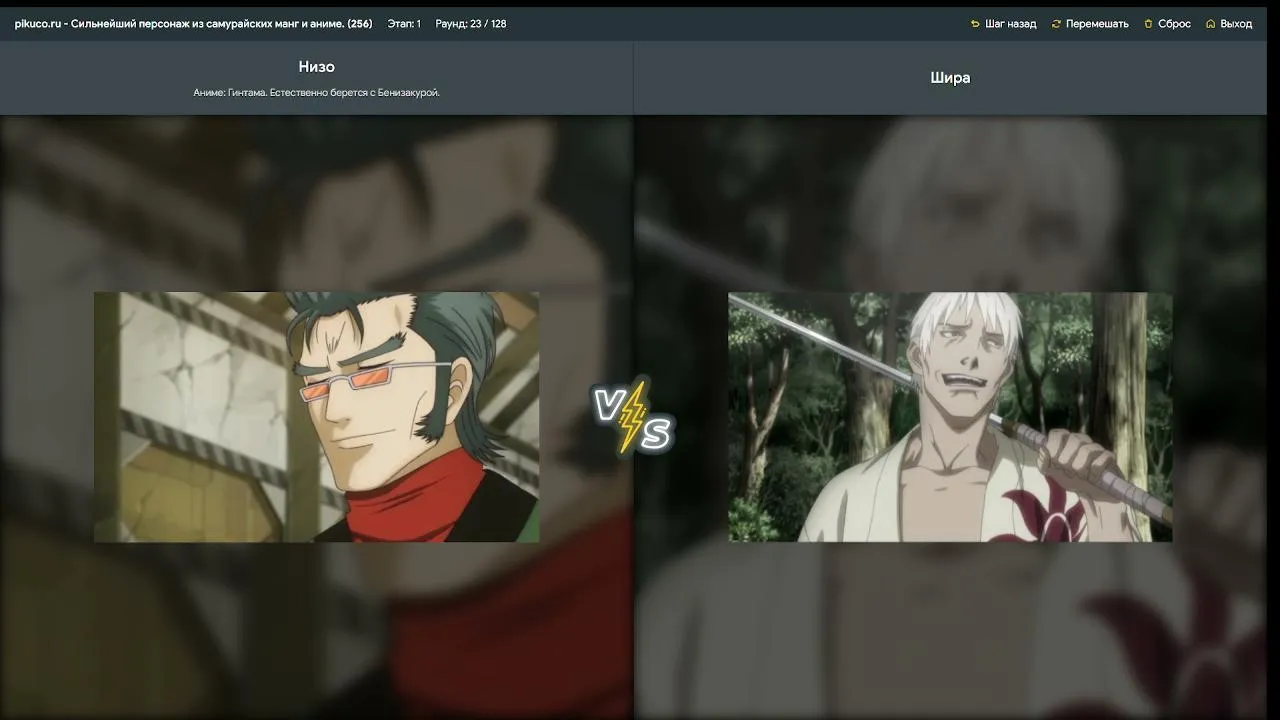Screen dimensions: 1280x720
Task: Reset the tournament with Сброс
Action: pos(1167,24)
